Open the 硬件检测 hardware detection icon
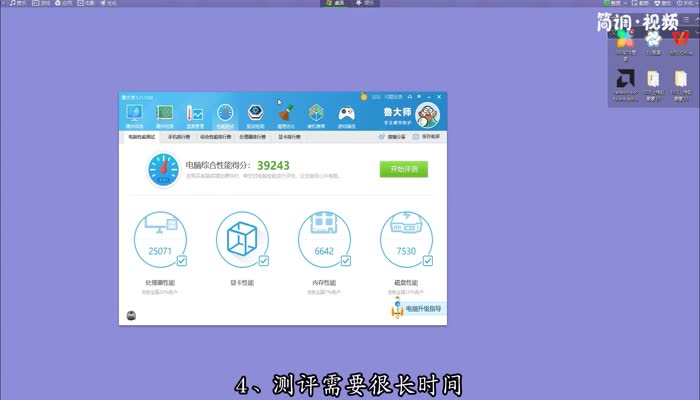Image resolution: width=700 pixels, height=400 pixels. point(165,113)
